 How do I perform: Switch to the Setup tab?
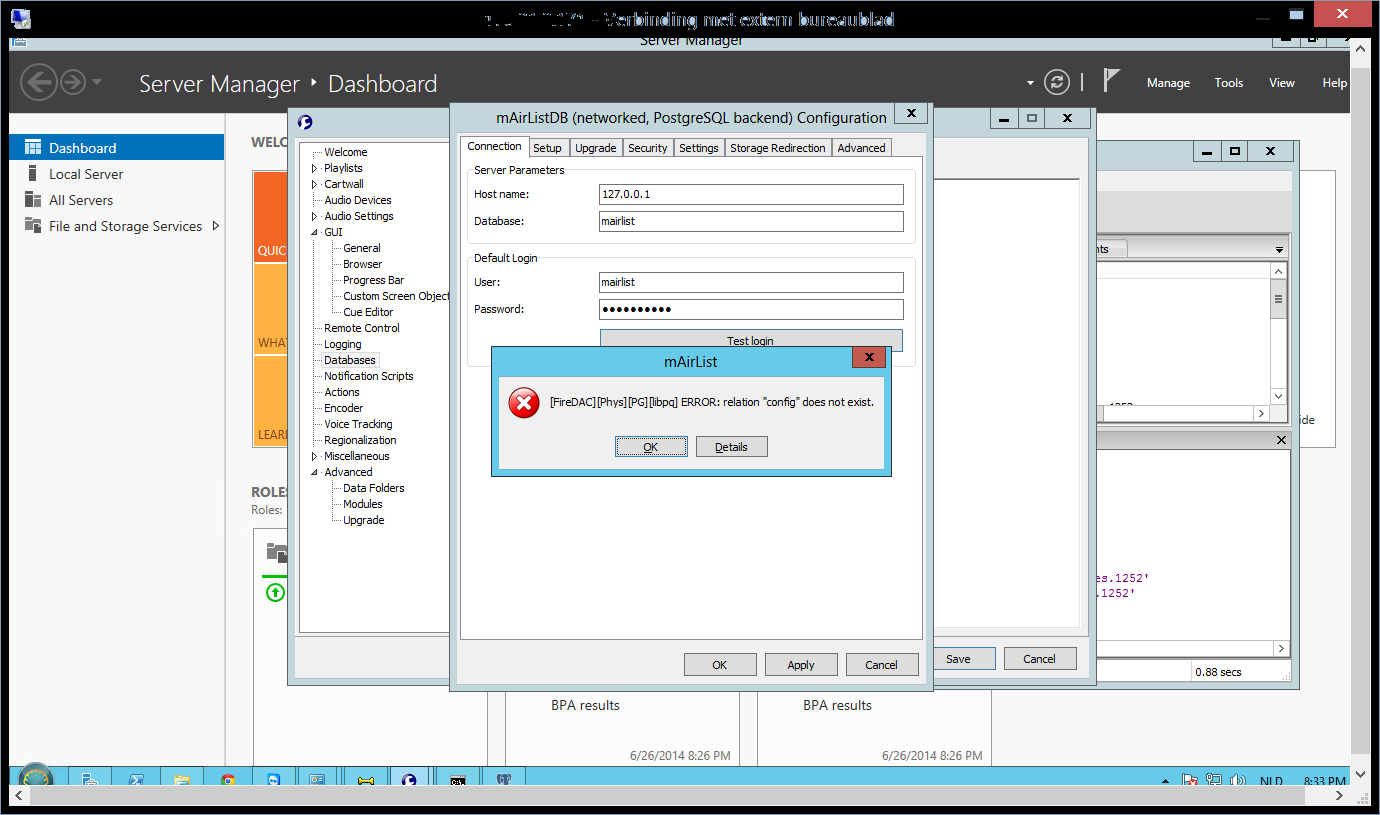pos(548,147)
